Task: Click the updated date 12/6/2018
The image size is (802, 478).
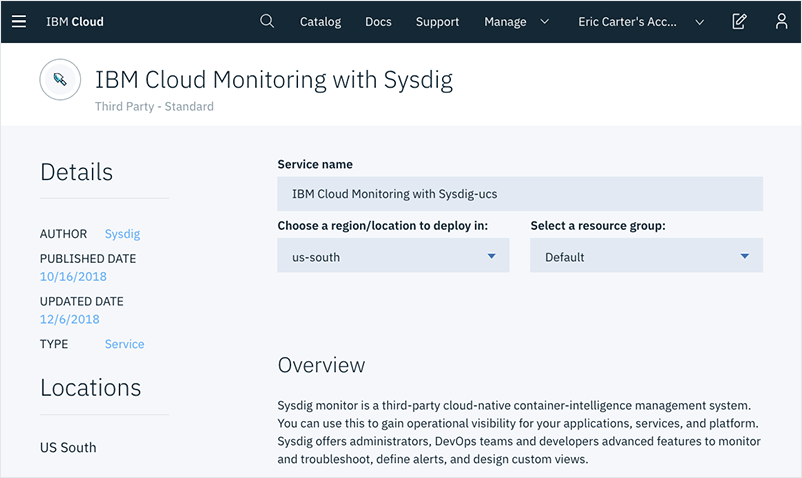Action: [x=70, y=319]
